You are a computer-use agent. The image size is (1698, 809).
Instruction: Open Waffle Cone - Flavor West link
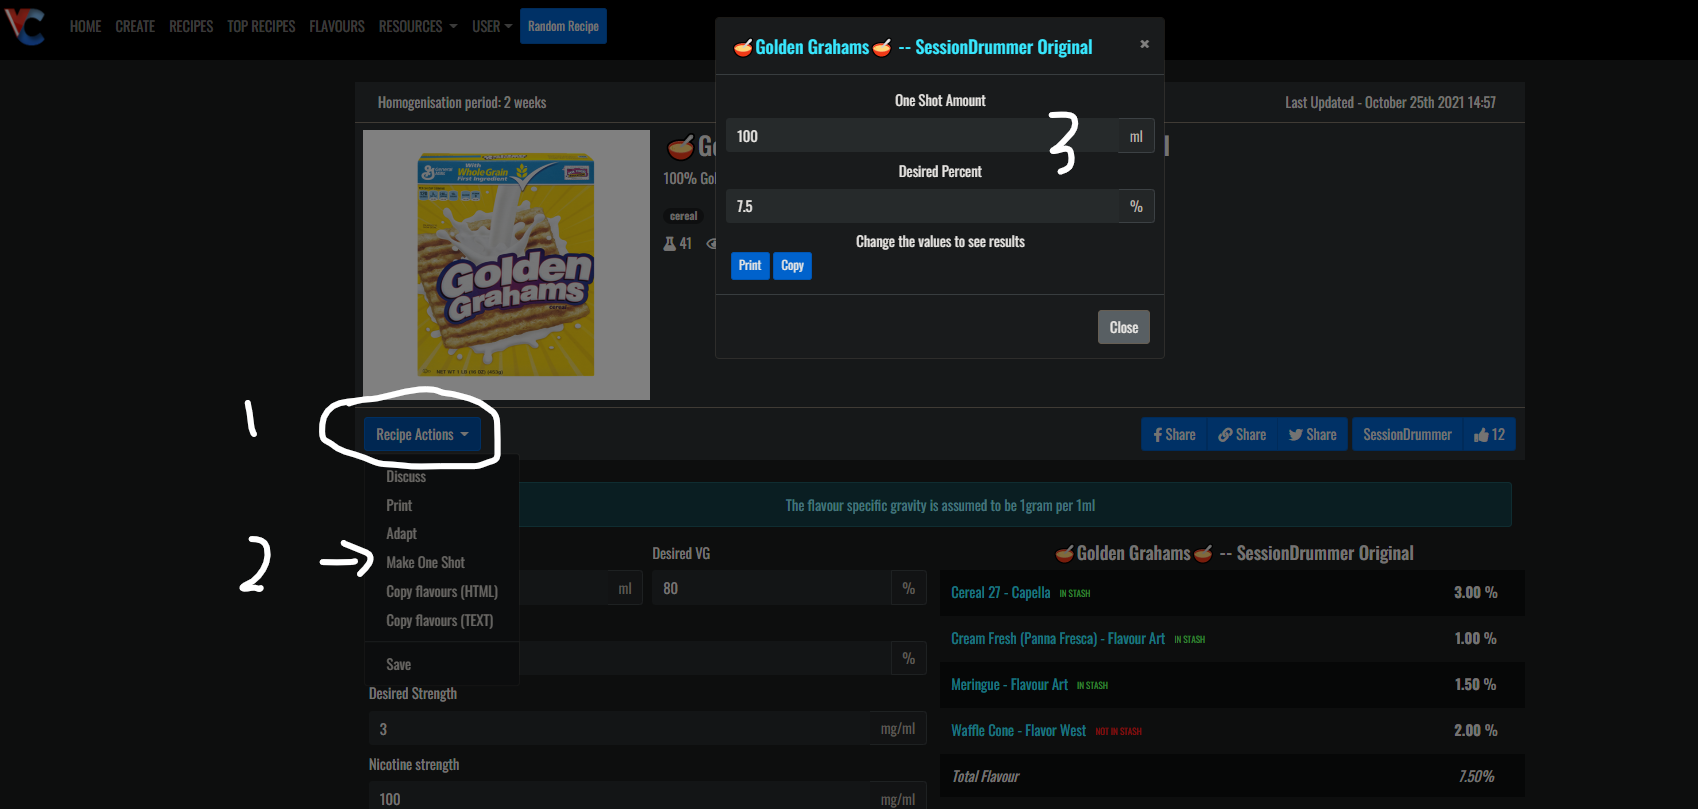1018,731
